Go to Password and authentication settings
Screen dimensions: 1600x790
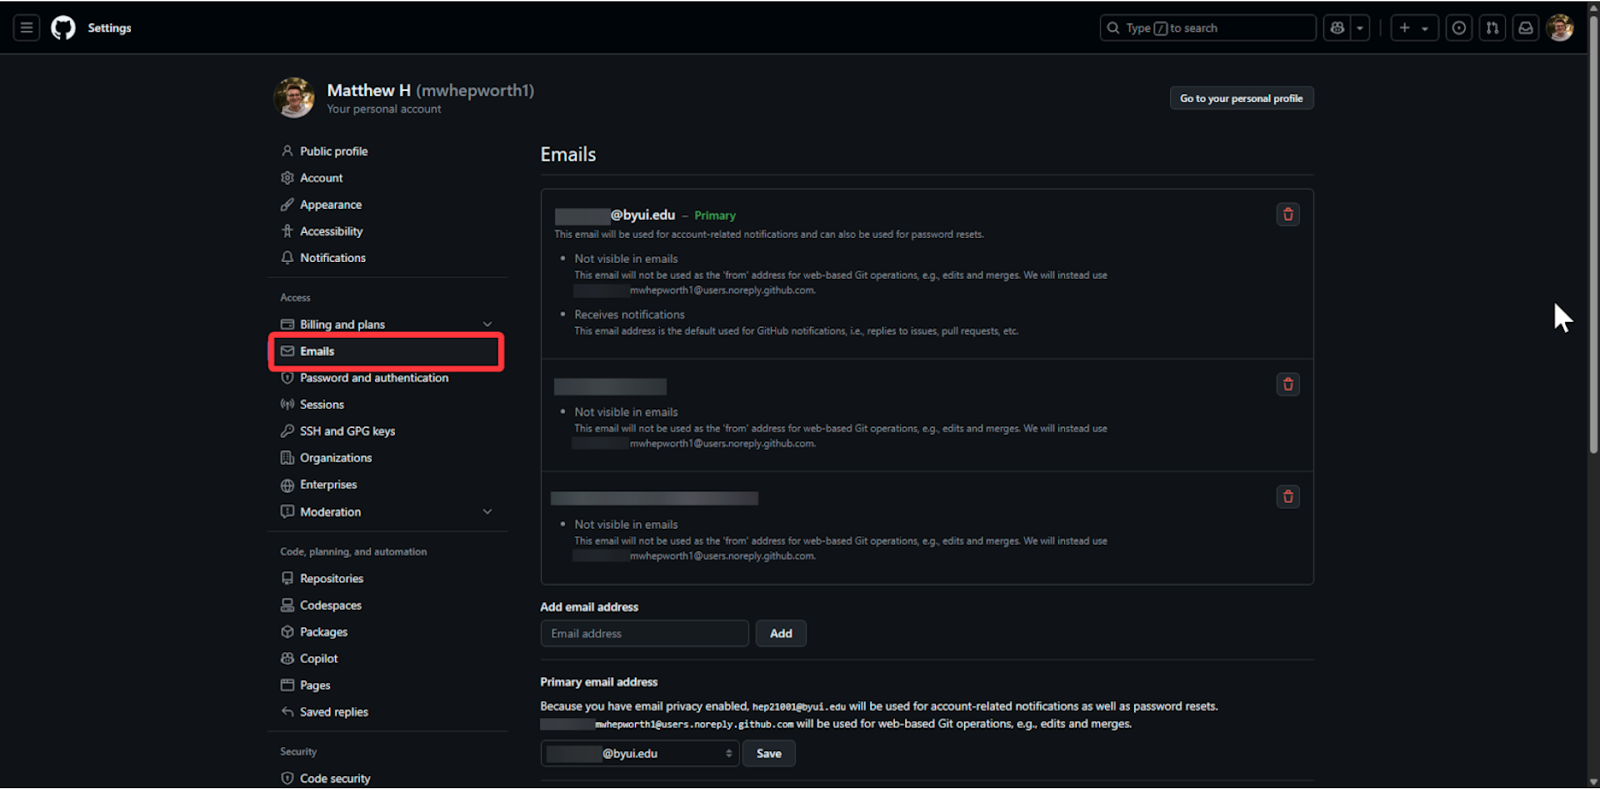point(374,378)
